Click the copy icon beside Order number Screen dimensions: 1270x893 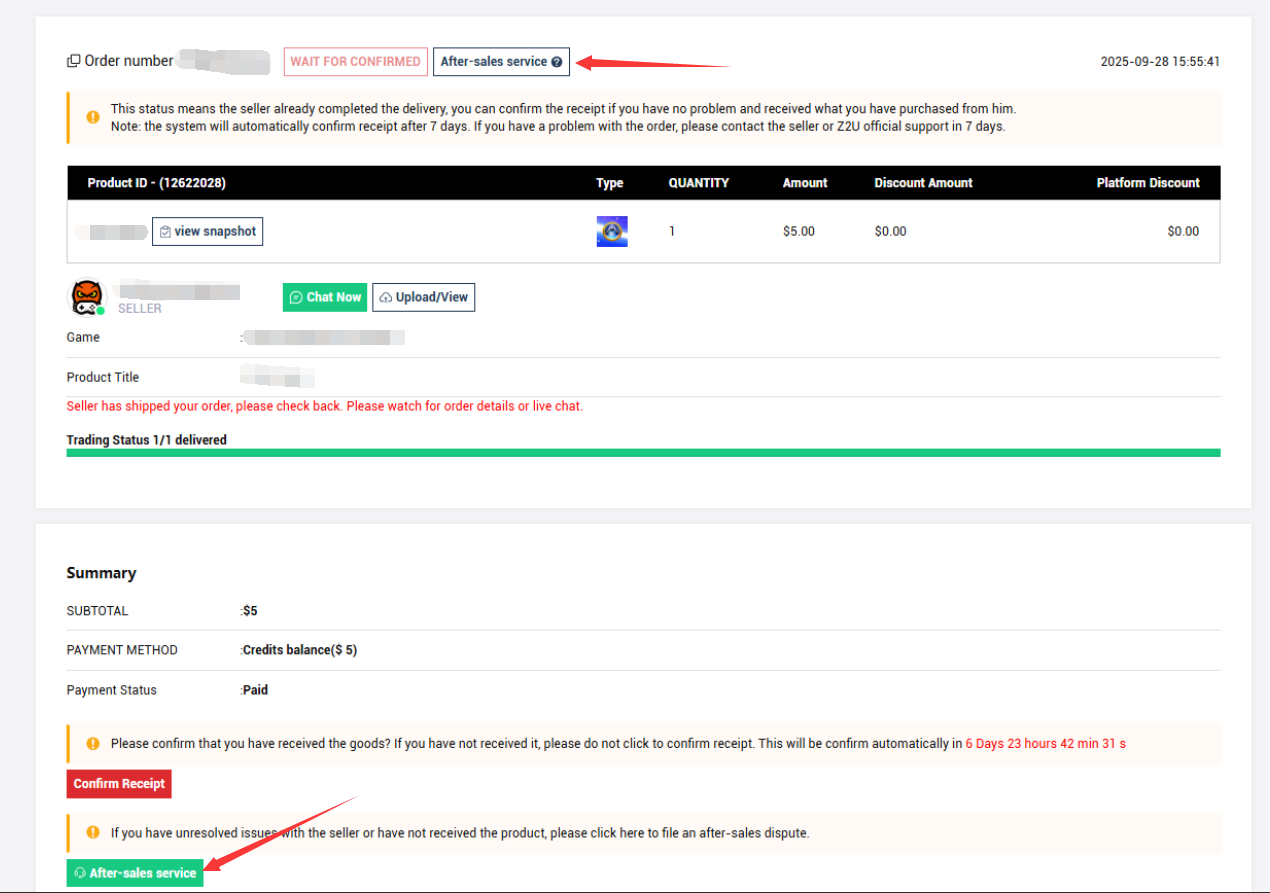point(73,61)
